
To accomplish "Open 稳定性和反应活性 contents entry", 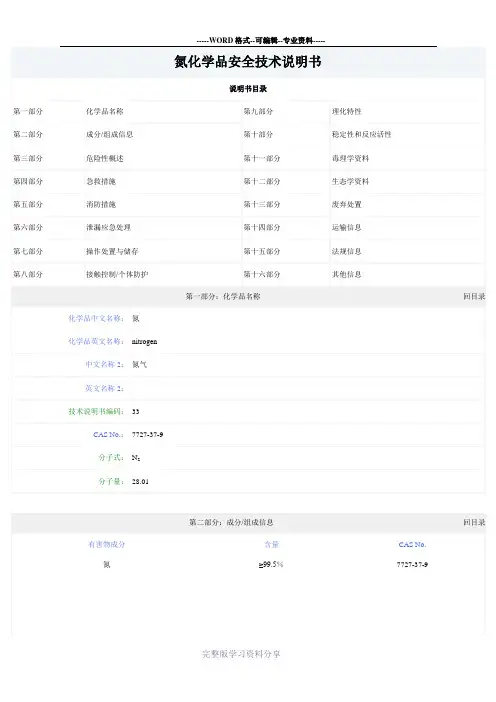I will coord(362,134).
